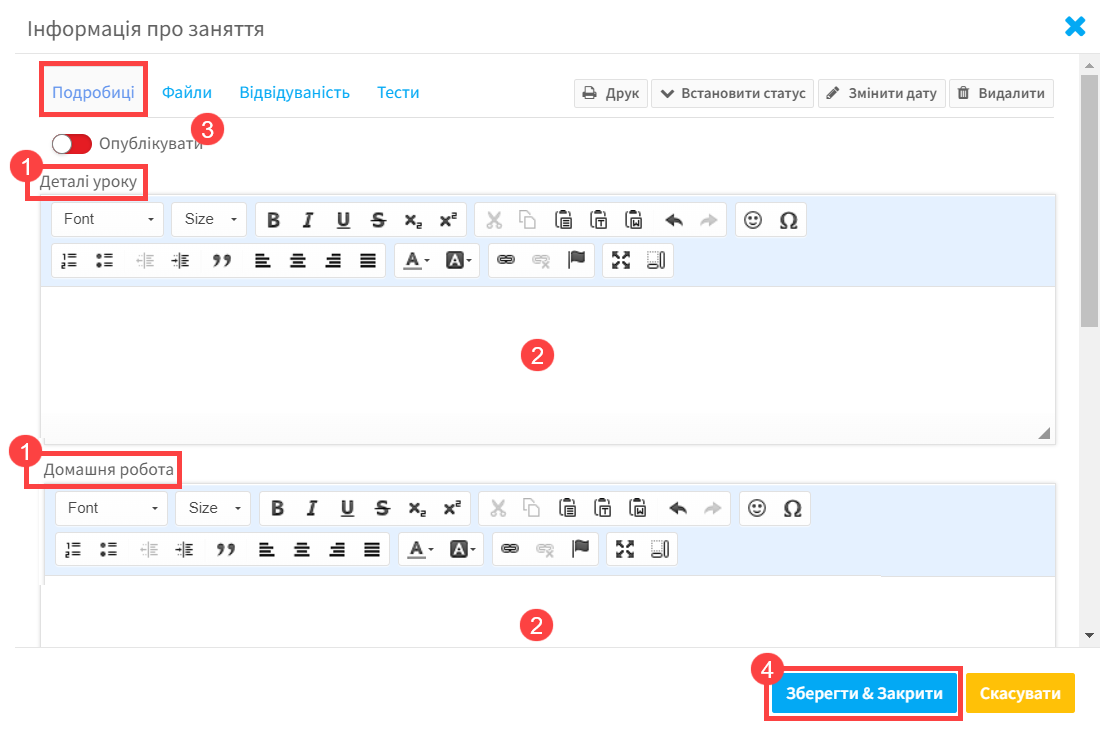Image resolution: width=1117 pixels, height=733 pixels.
Task: Switch to the Подробиці tab
Action: point(93,93)
